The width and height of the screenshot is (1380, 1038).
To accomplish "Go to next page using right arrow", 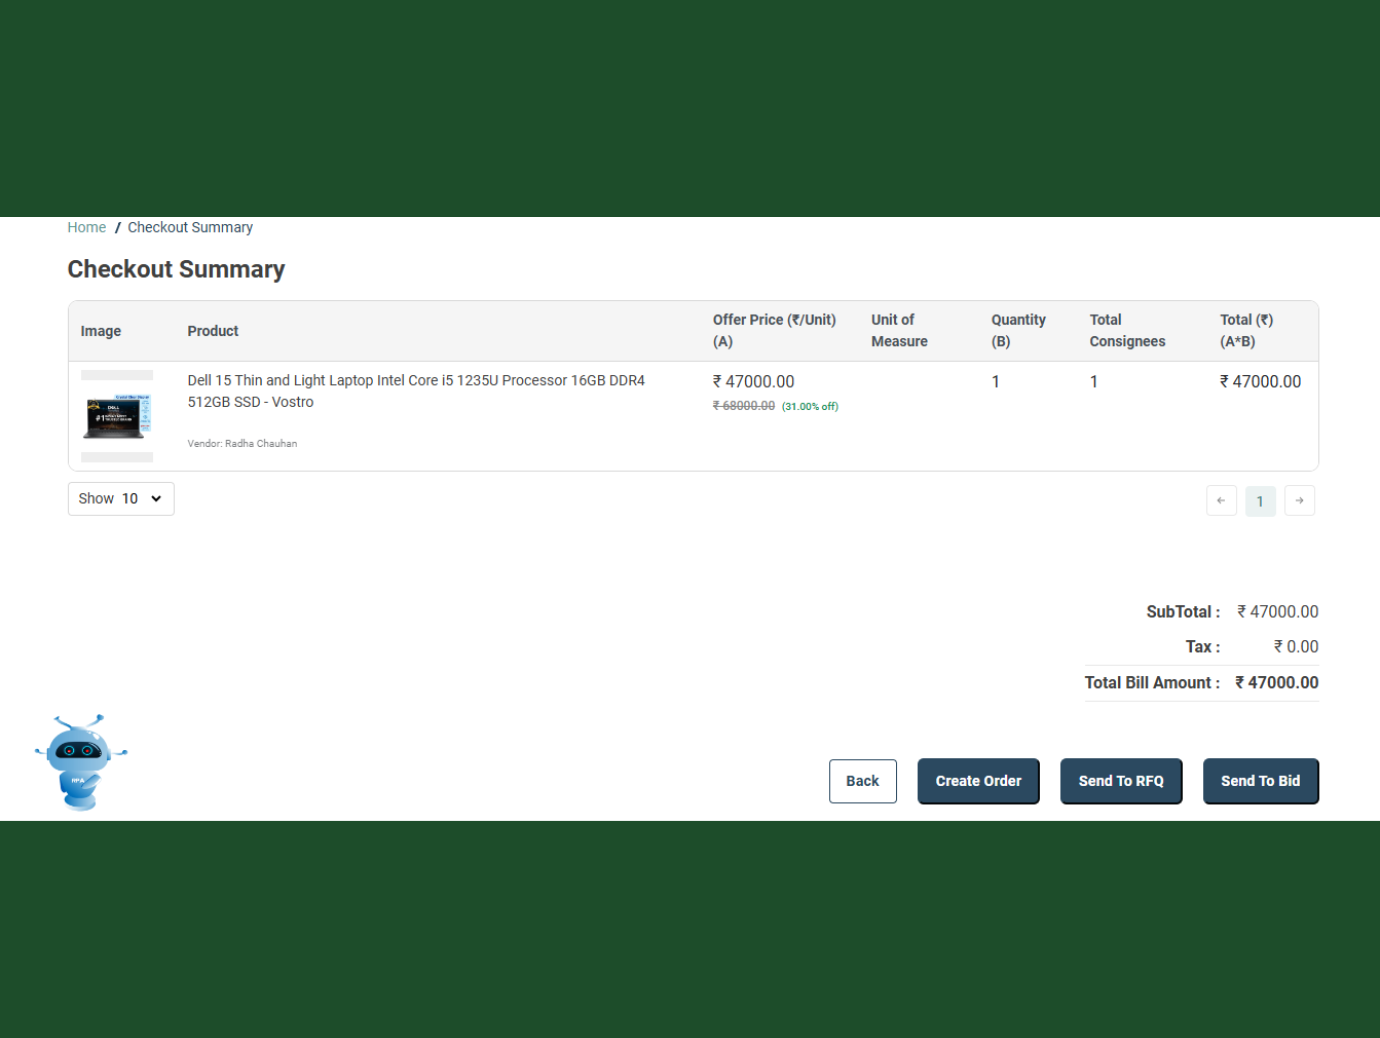I will (1299, 500).
